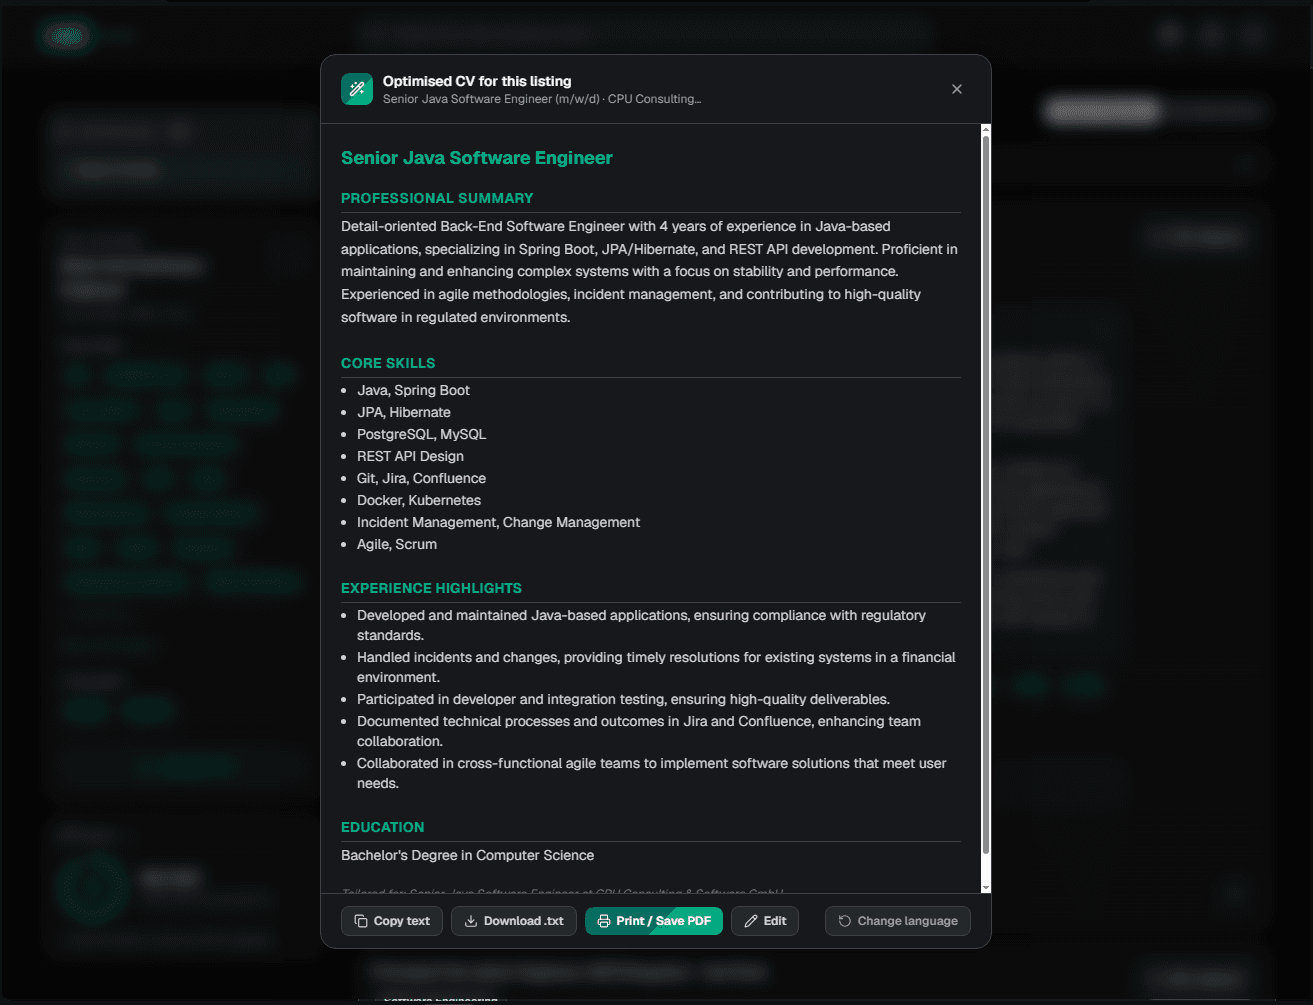Screen dimensions: 1313x1005
Task: Download the CV as .txt file
Action: pos(514,921)
